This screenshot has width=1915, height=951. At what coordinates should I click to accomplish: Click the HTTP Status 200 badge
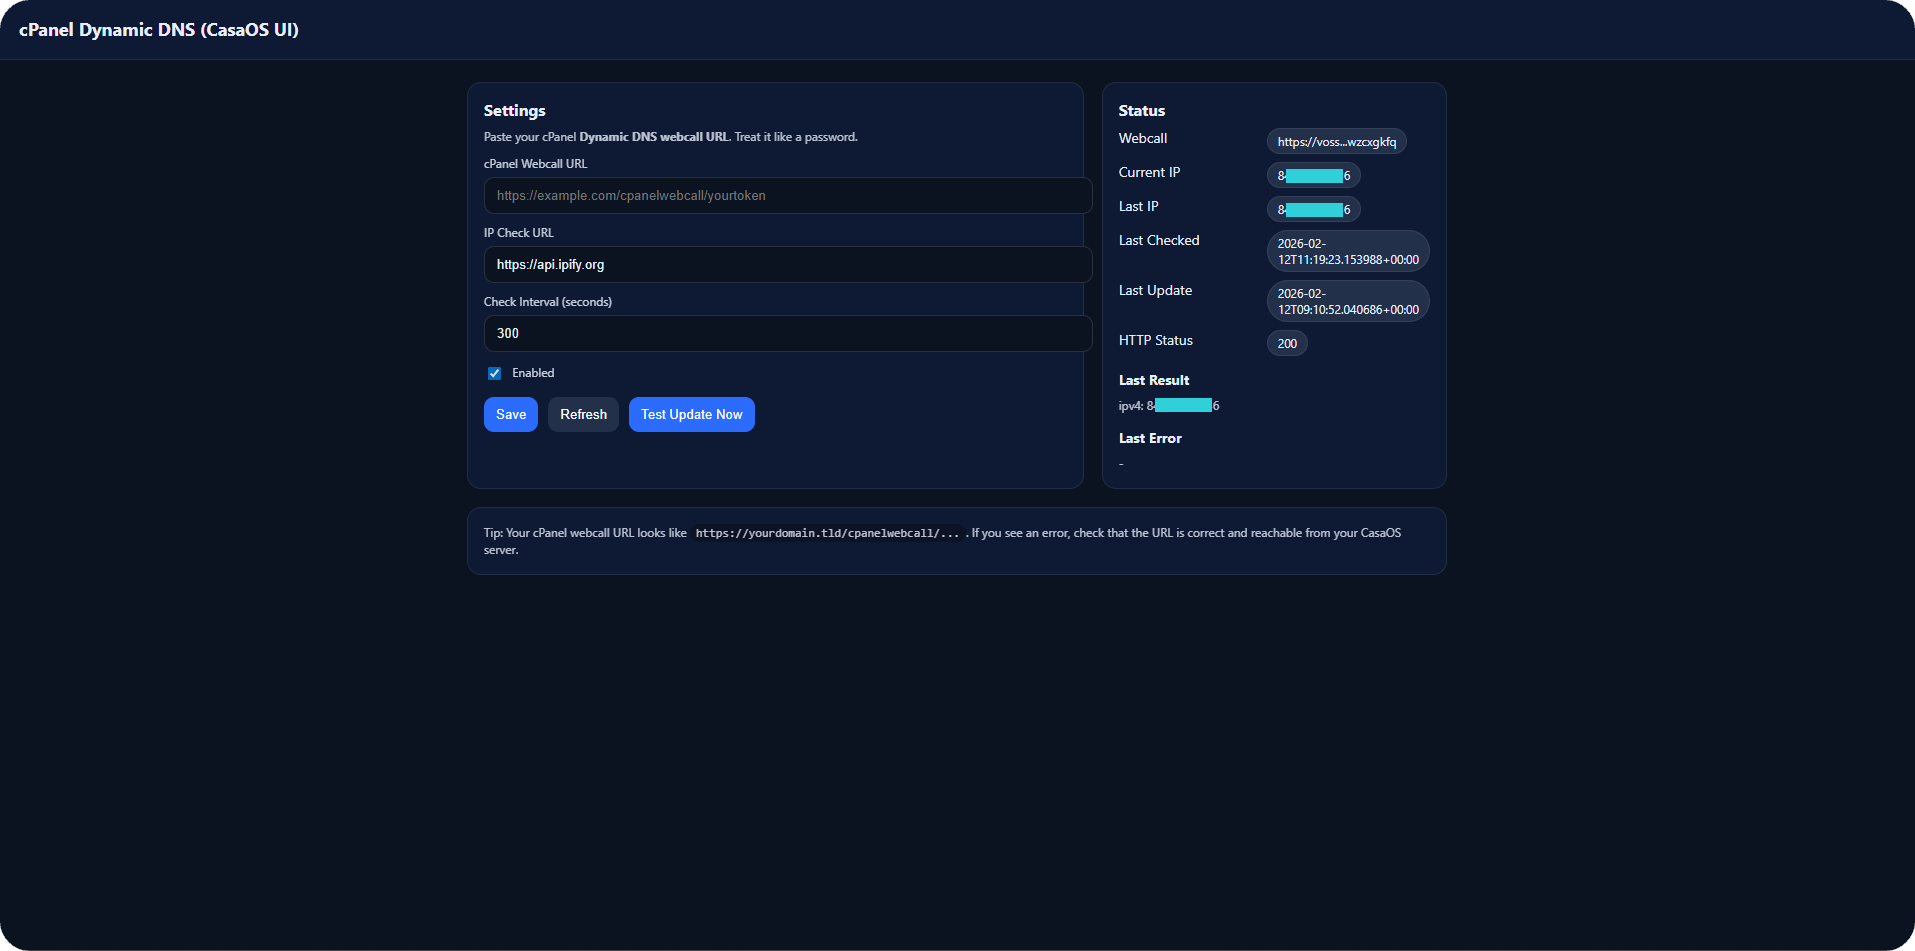1287,344
